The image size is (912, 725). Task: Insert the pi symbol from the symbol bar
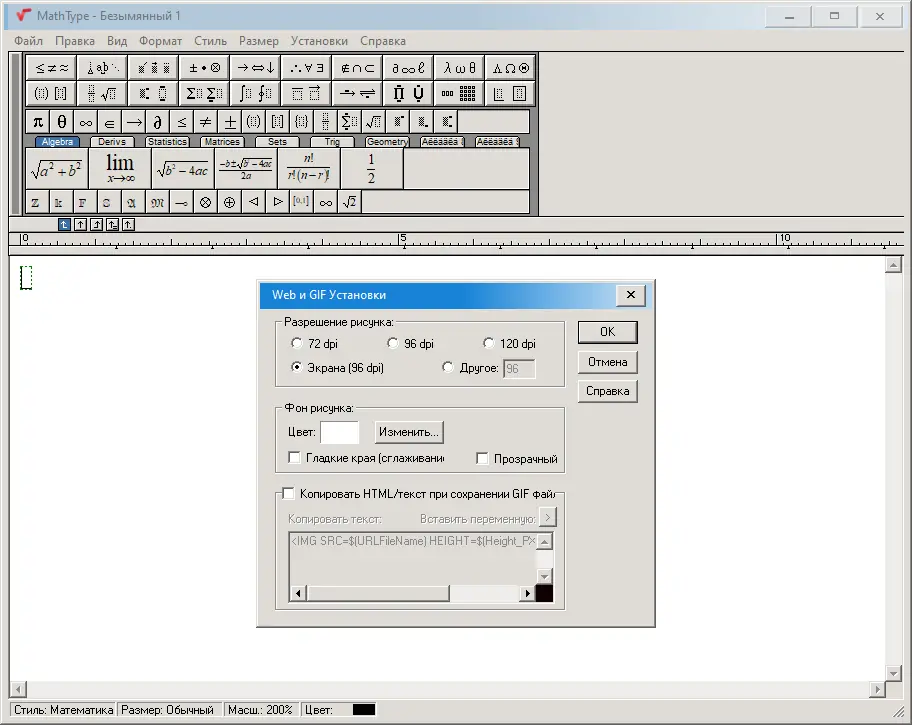point(36,121)
